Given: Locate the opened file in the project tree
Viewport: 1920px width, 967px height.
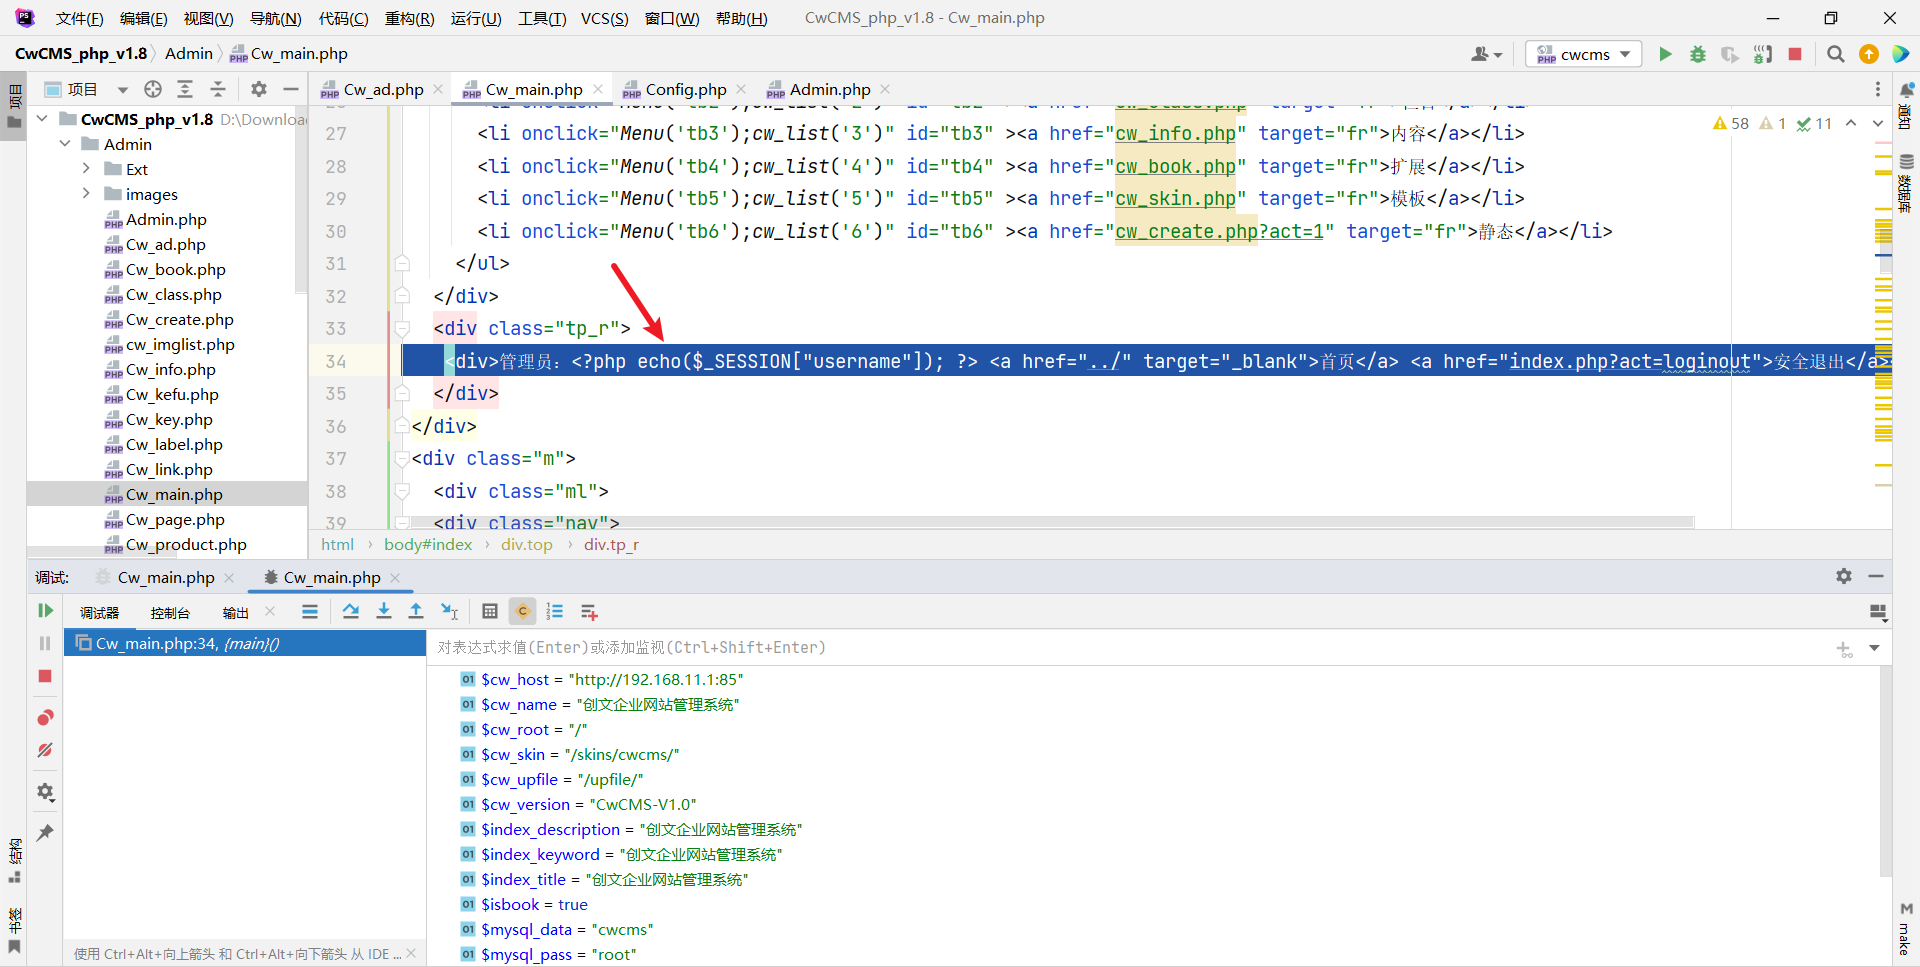Looking at the screenshot, I should pos(153,89).
